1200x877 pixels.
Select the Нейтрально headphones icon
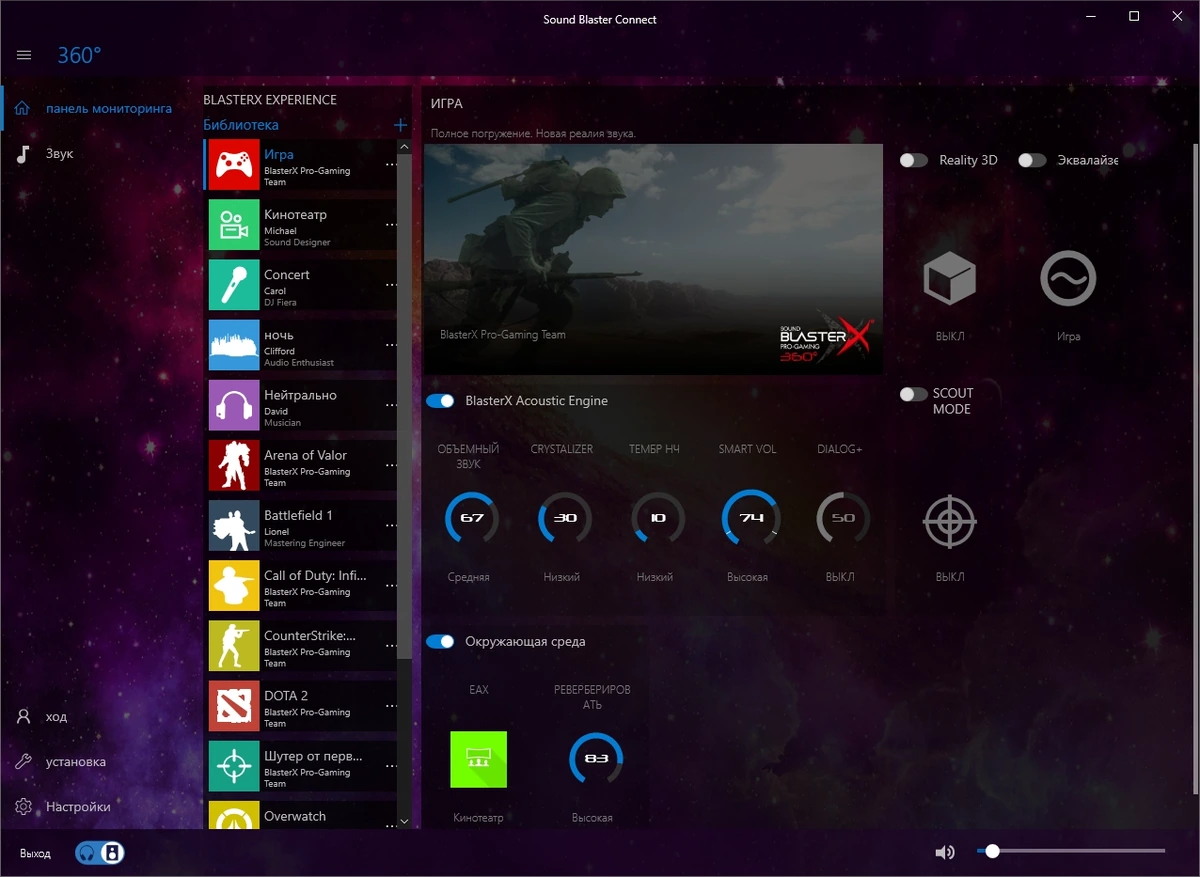234,405
